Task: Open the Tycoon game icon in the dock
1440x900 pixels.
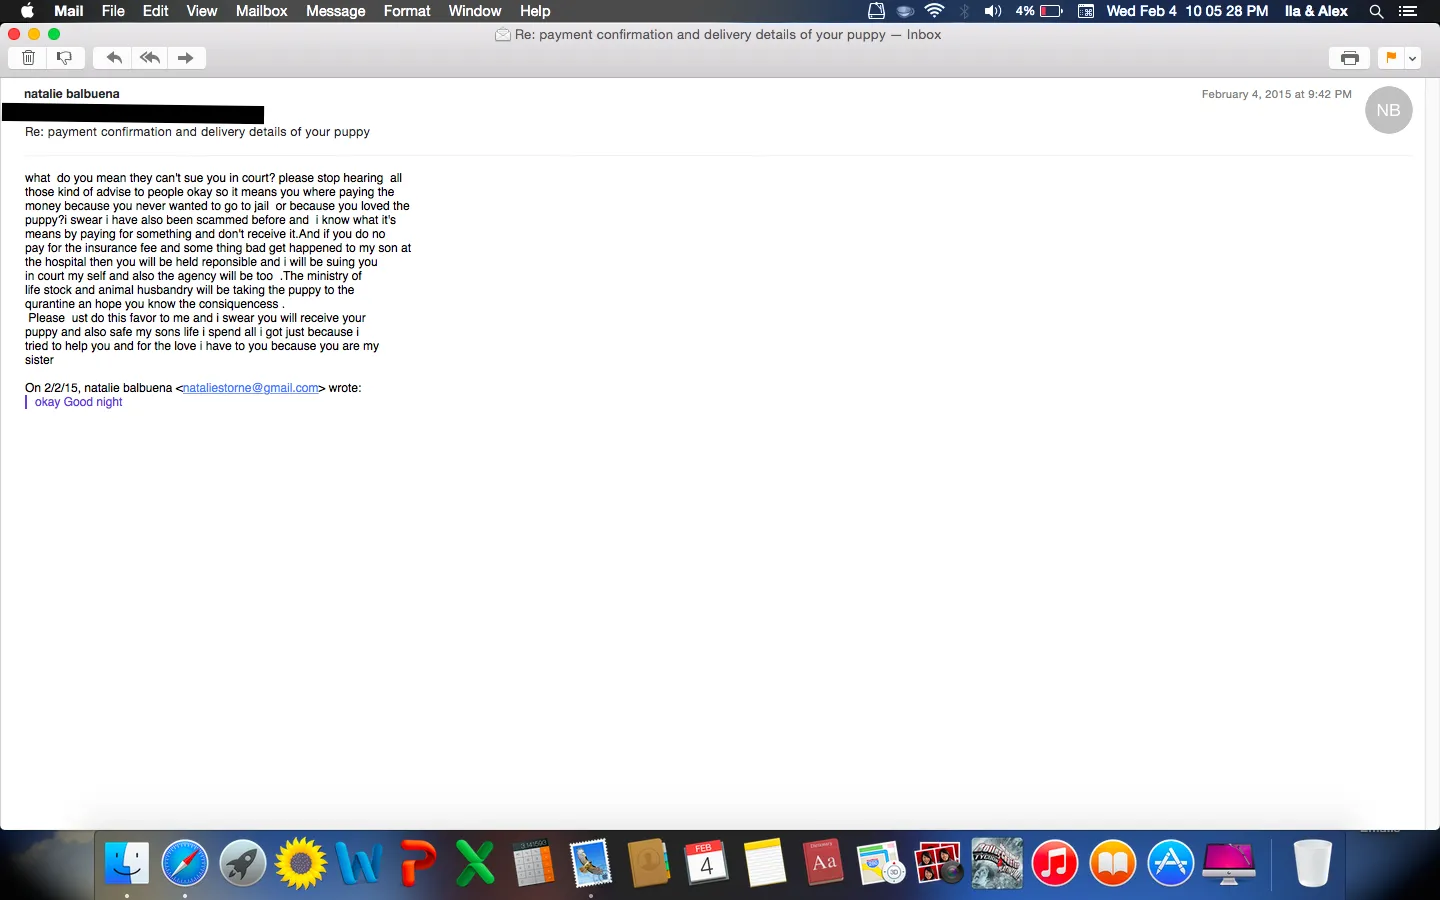Action: (x=997, y=863)
